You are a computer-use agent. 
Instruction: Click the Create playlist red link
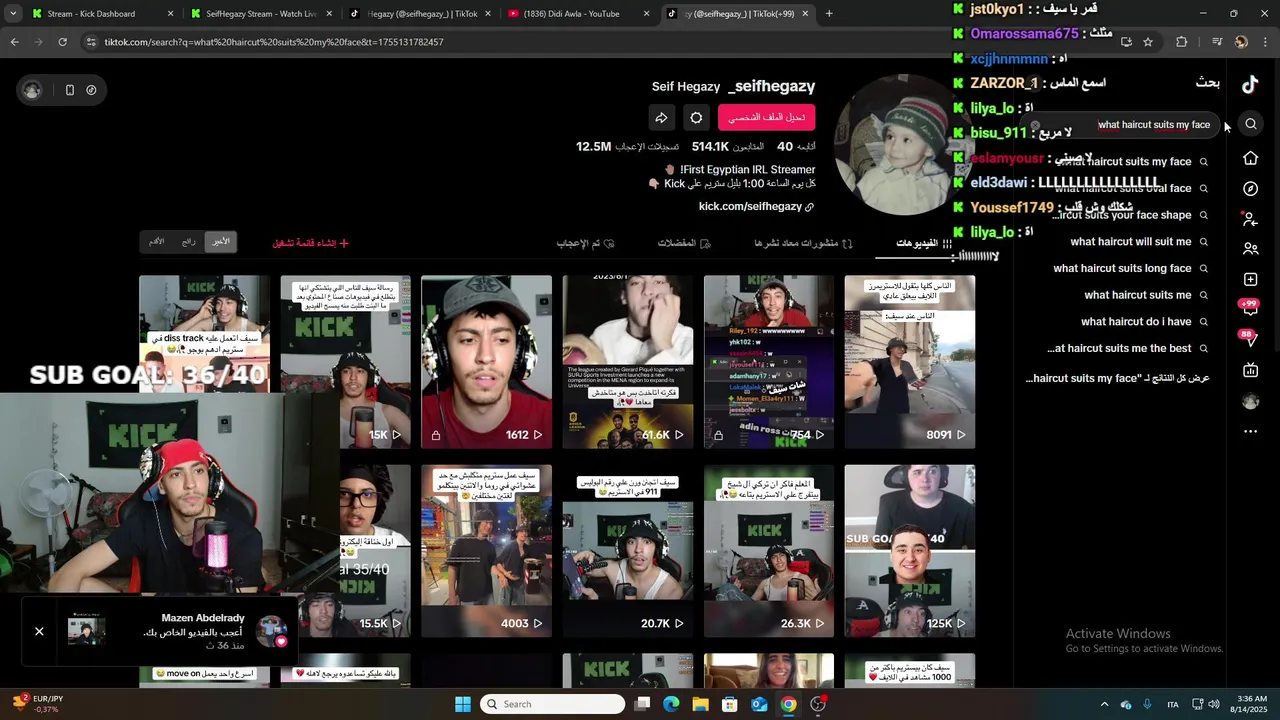pyautogui.click(x=311, y=243)
